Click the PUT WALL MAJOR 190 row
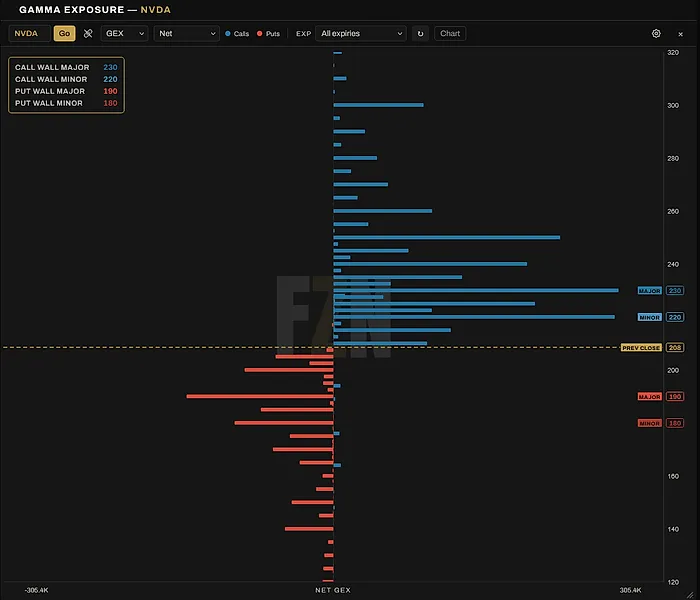 coord(66,91)
